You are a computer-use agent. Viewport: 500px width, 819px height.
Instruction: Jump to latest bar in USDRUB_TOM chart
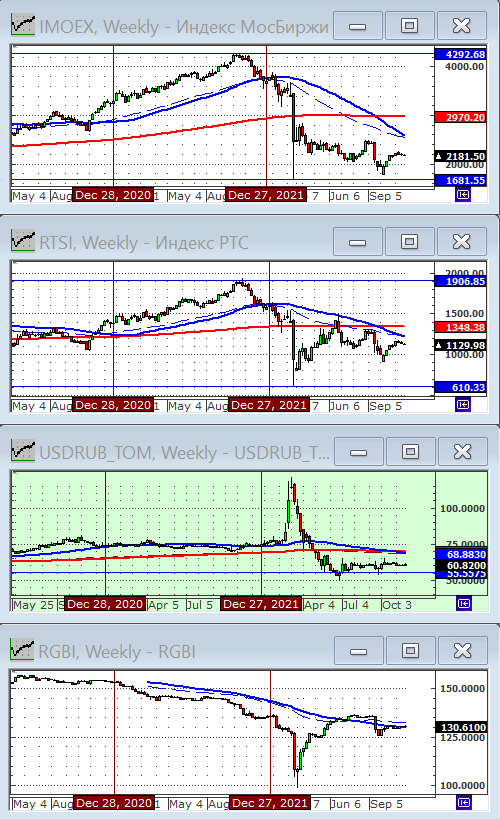coord(463,604)
